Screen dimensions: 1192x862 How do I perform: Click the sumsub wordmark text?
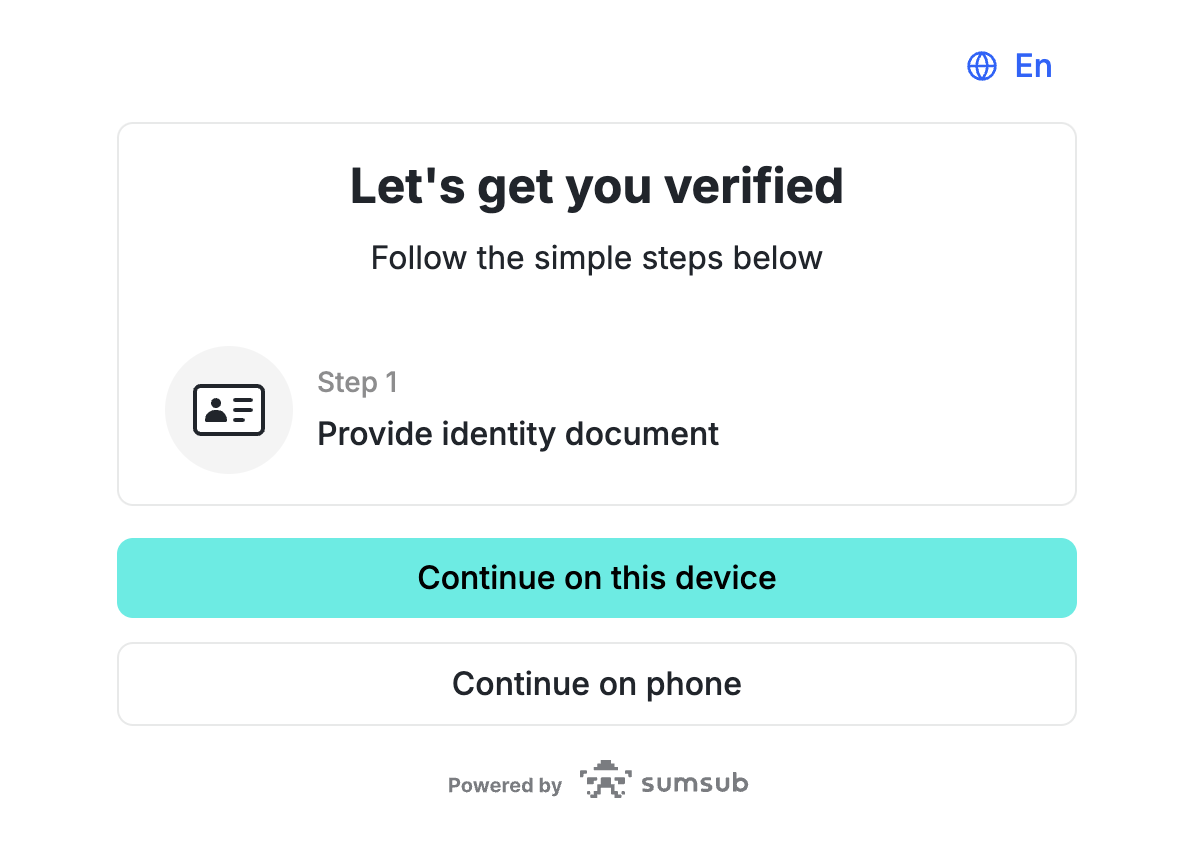coord(695,783)
